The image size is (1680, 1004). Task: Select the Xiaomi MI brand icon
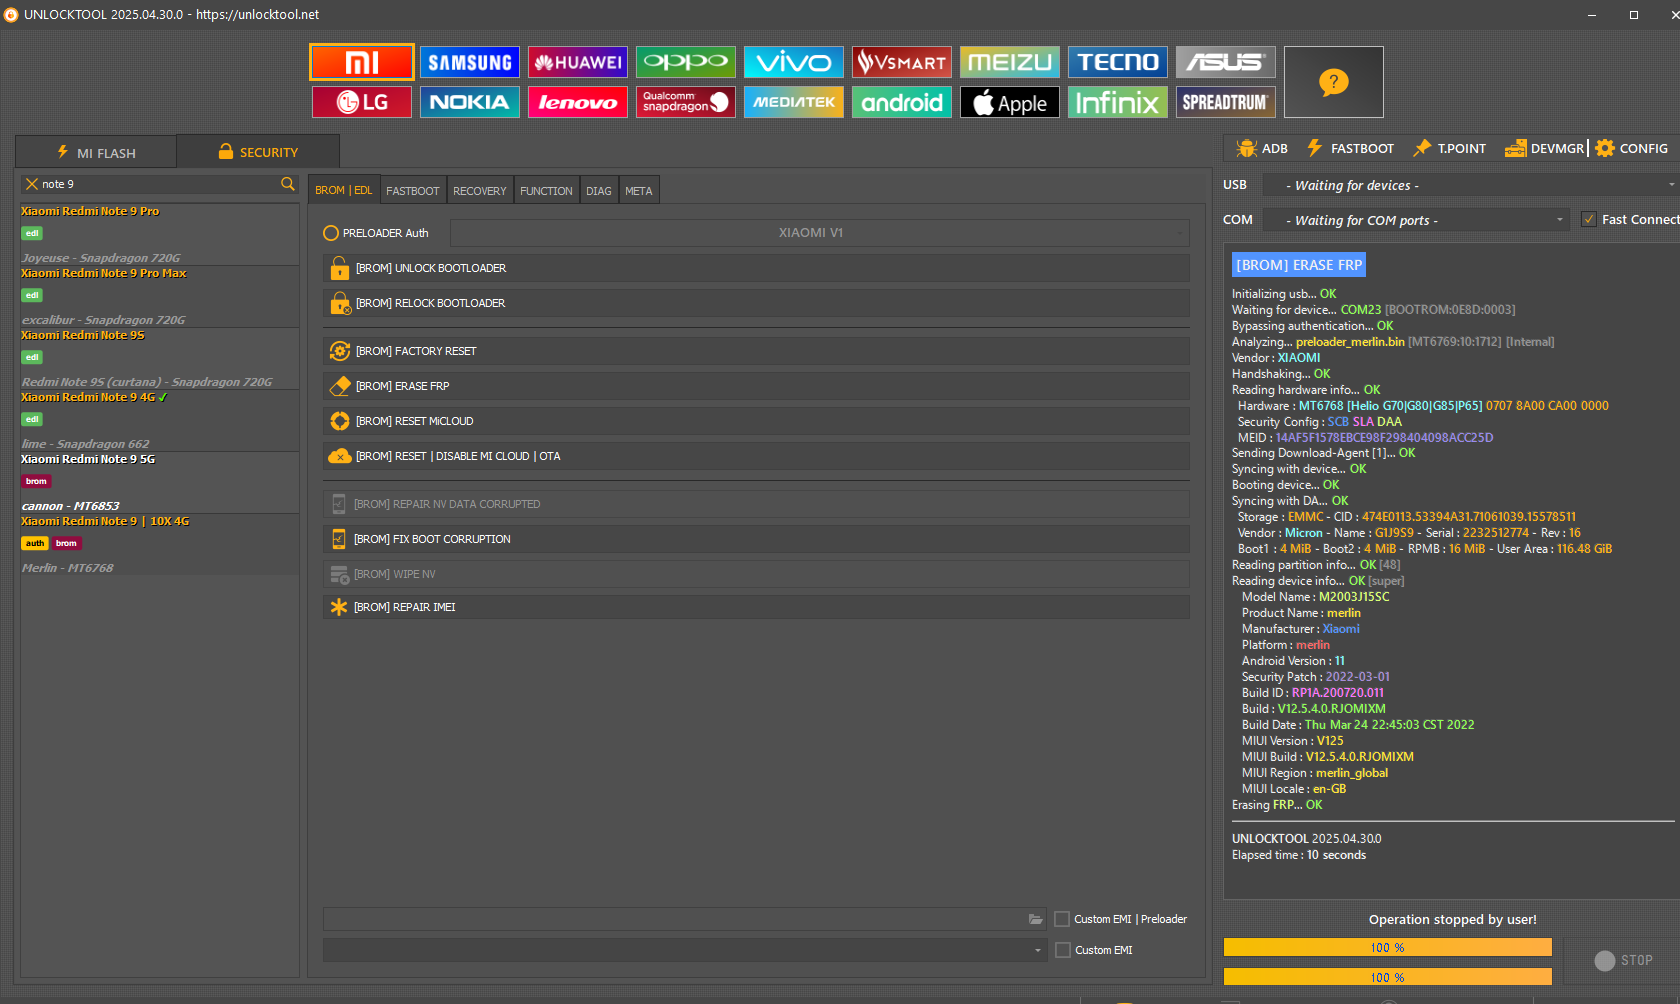click(x=362, y=62)
